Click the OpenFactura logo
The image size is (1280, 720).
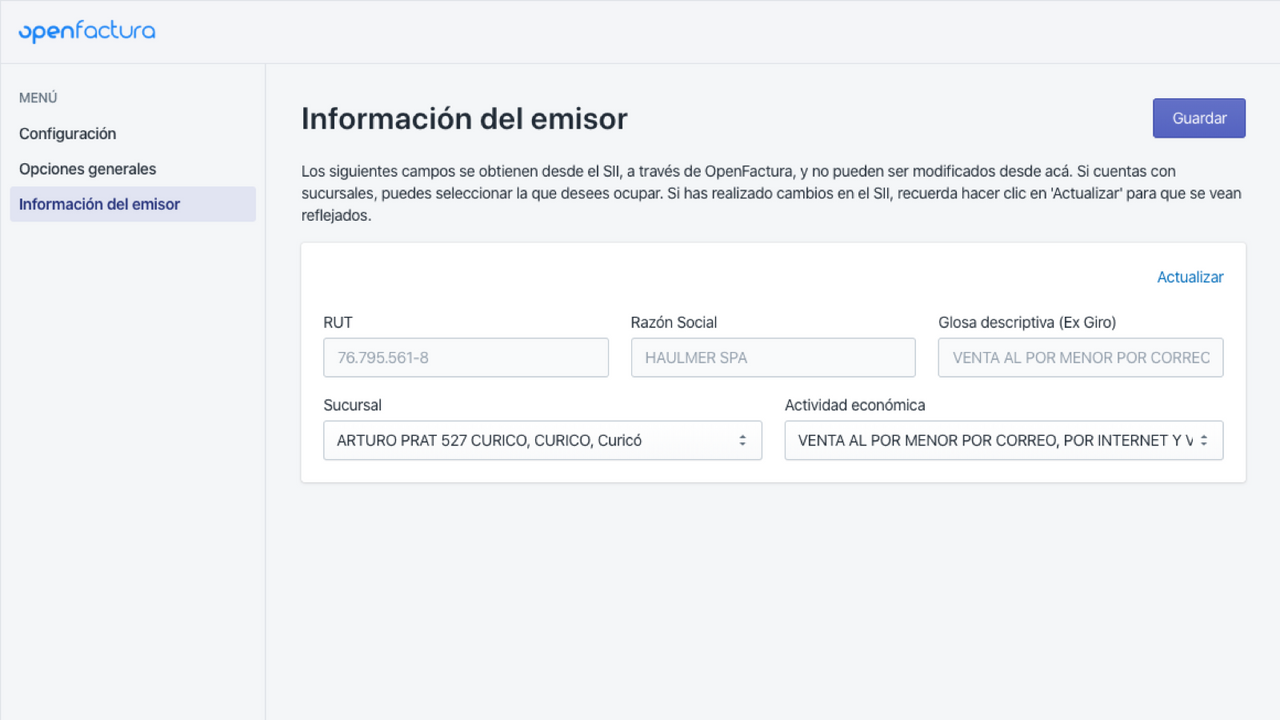click(85, 31)
